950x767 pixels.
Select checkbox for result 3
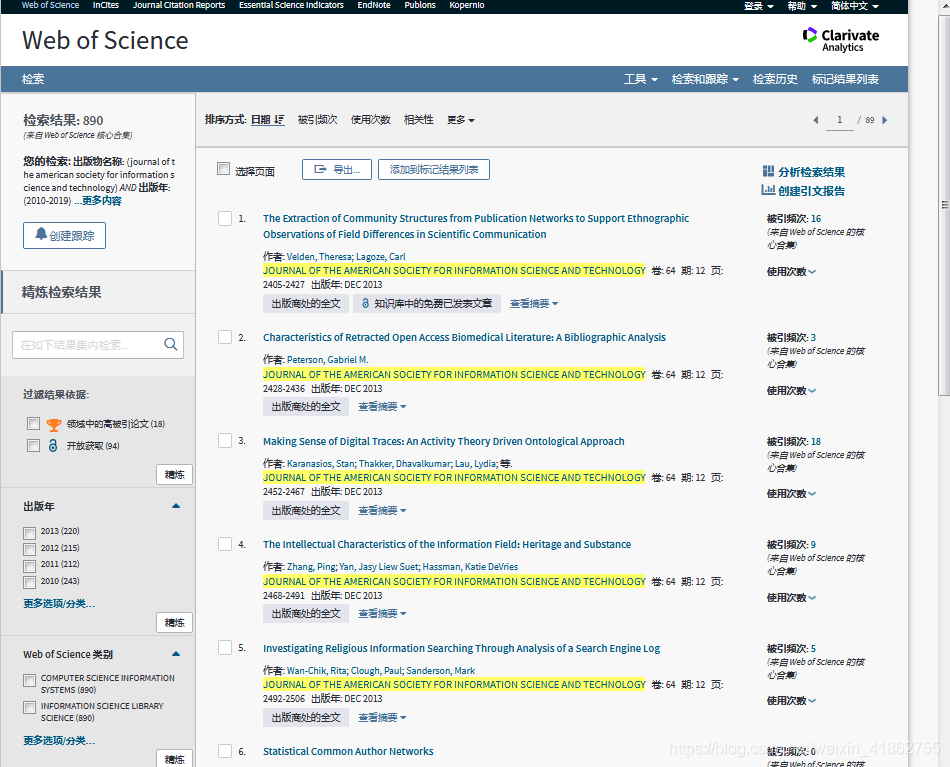[225, 440]
